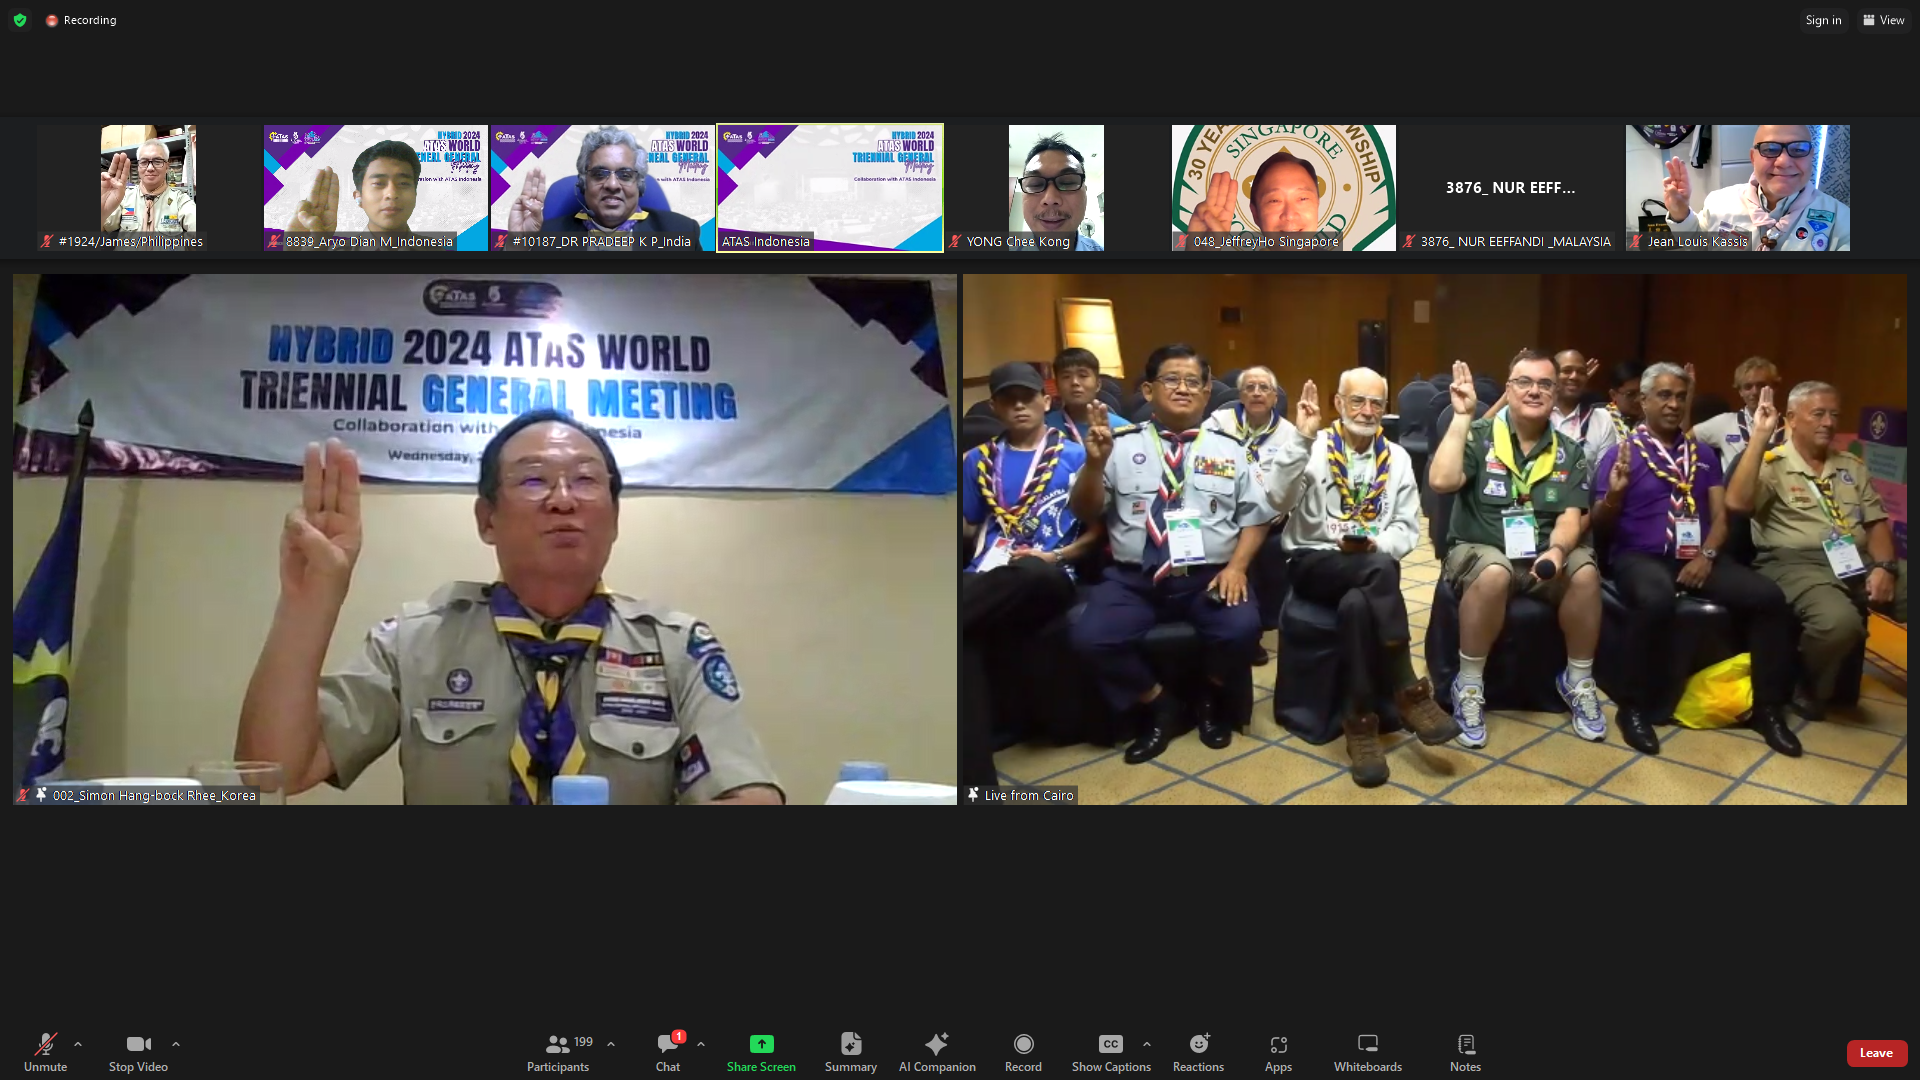Open the Whiteboards icon

(1368, 1044)
